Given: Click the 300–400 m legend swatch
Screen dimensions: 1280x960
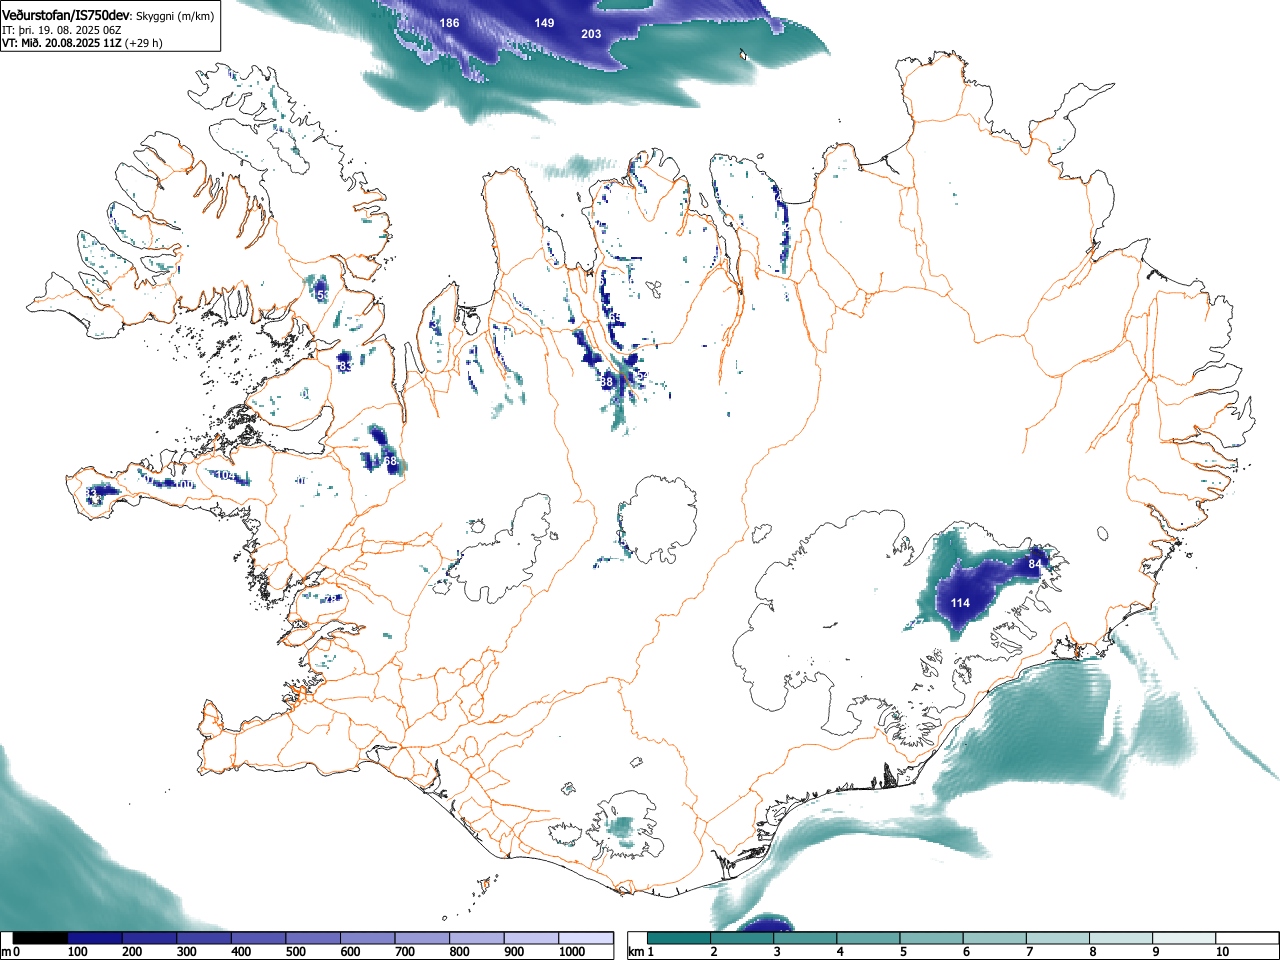Looking at the screenshot, I should tap(204, 938).
